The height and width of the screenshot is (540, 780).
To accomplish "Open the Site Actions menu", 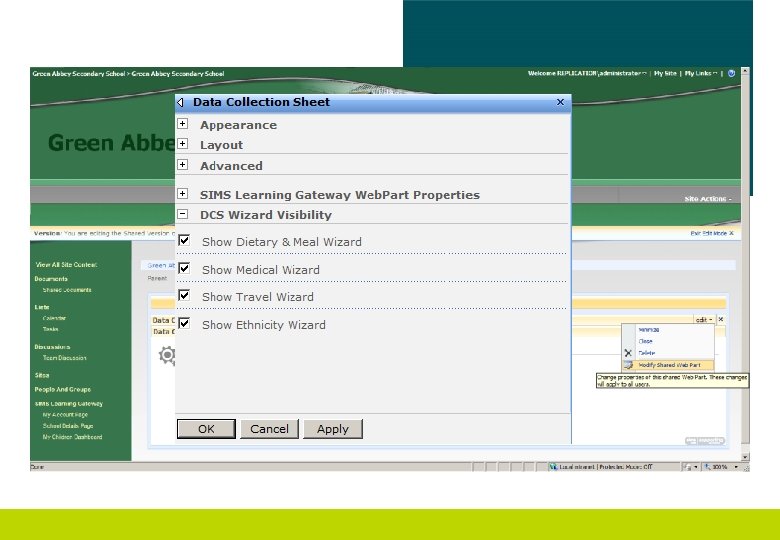I will point(708,199).
